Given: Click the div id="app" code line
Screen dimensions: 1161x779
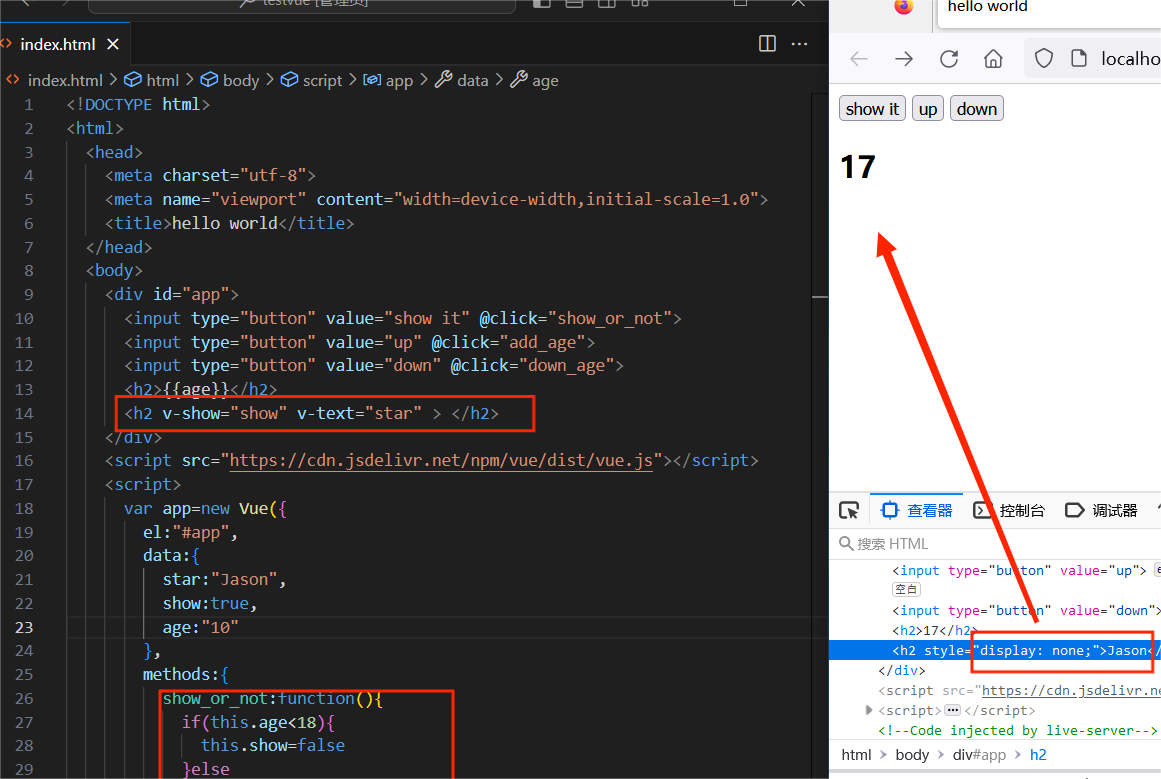Looking at the screenshot, I should click(172, 294).
